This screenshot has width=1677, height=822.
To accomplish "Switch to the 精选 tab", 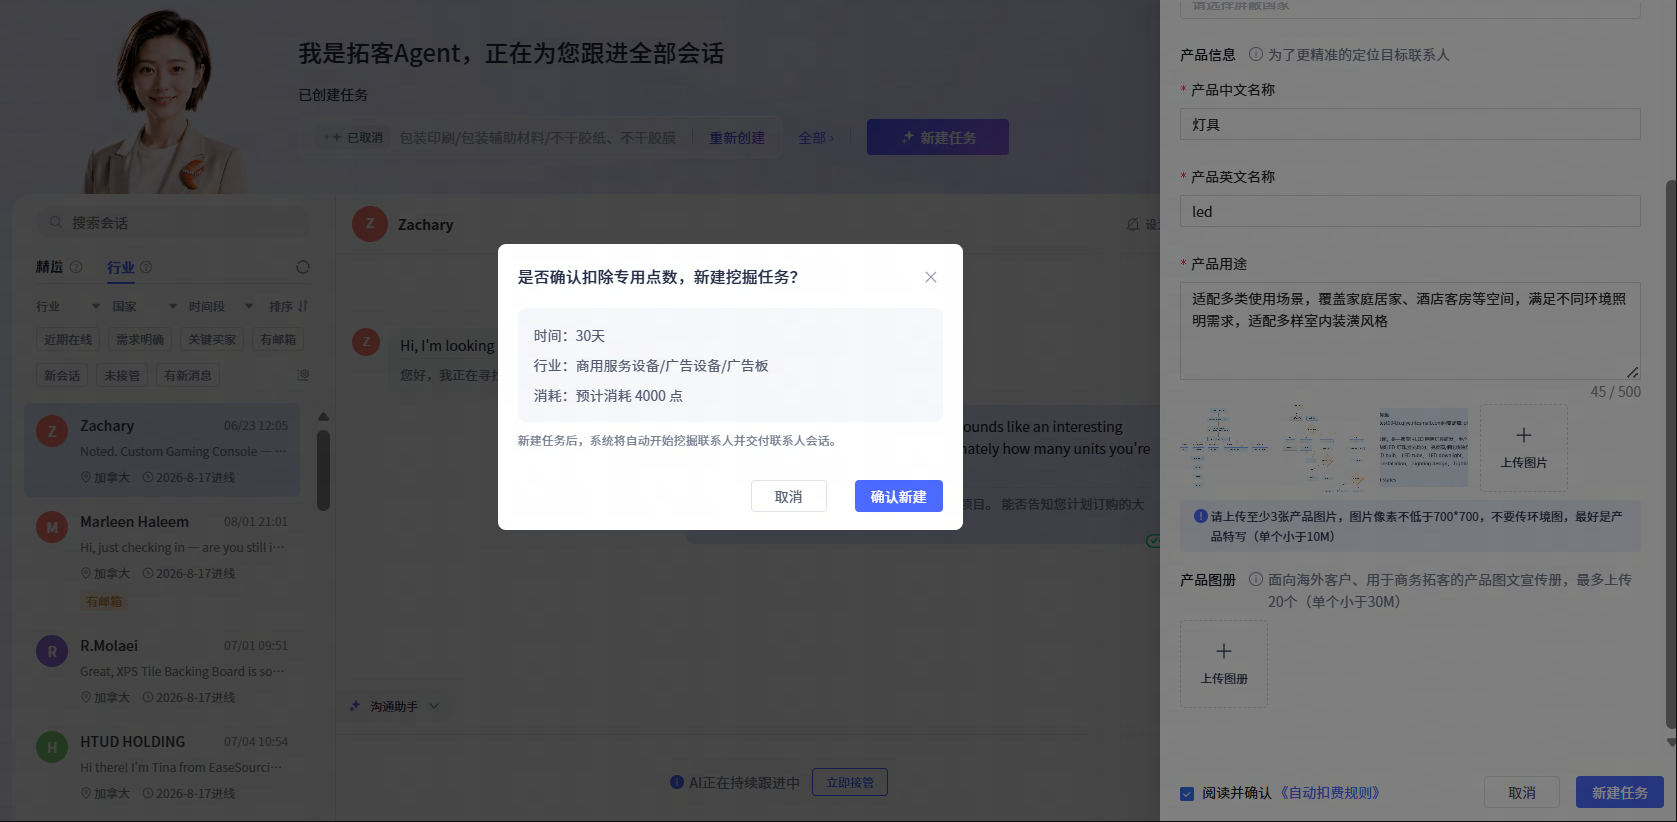I will 49,267.
